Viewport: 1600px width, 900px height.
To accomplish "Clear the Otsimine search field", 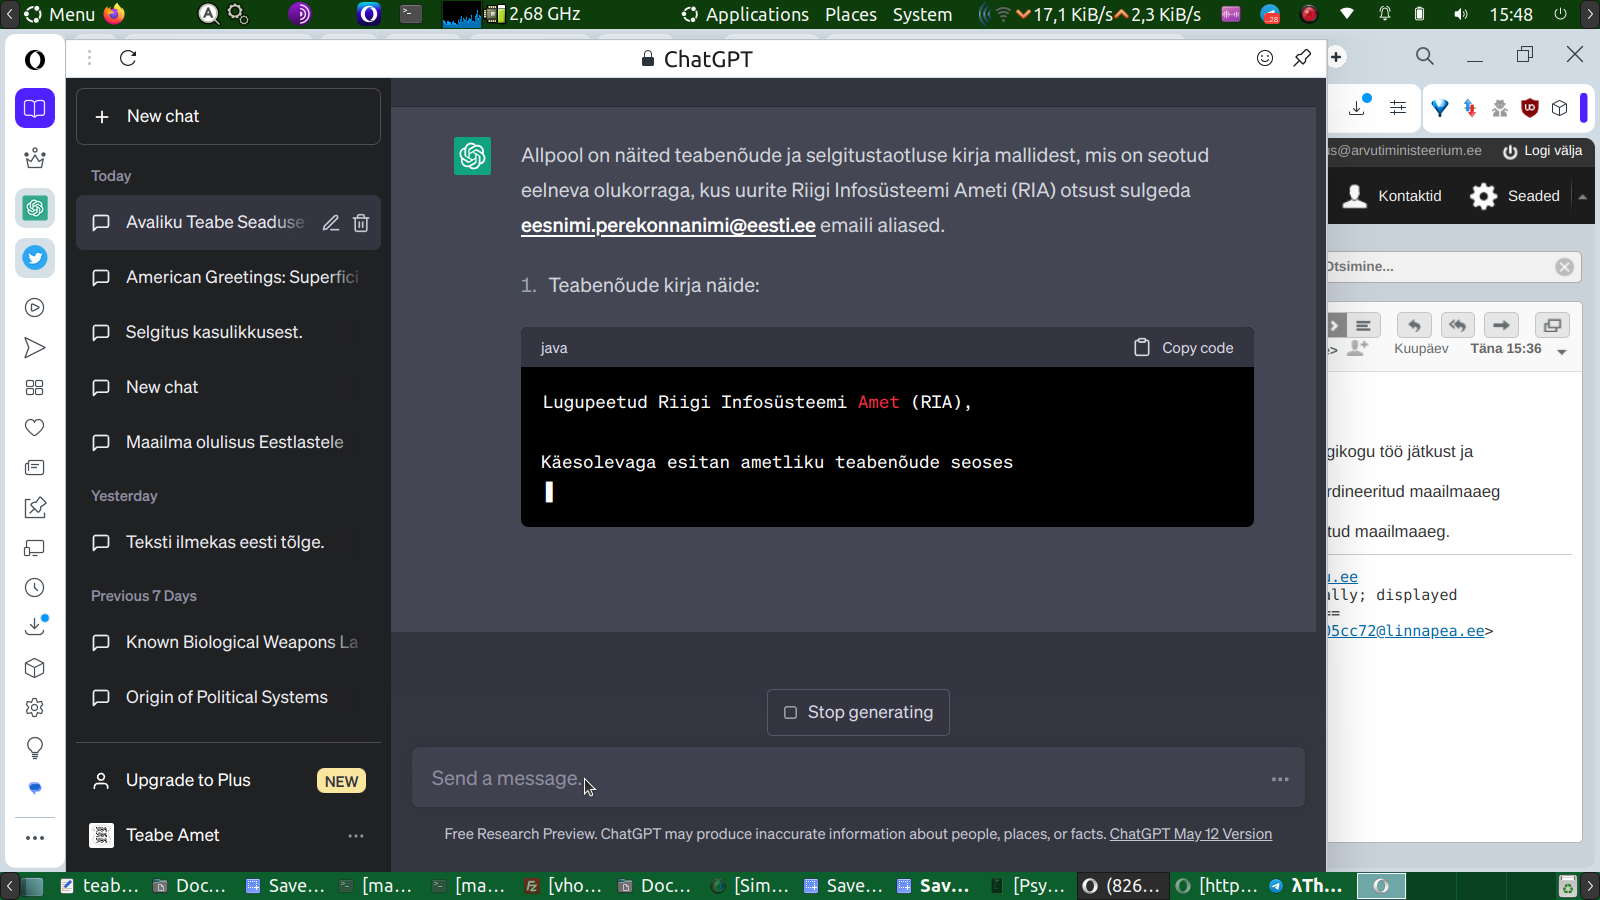I will tap(1565, 267).
